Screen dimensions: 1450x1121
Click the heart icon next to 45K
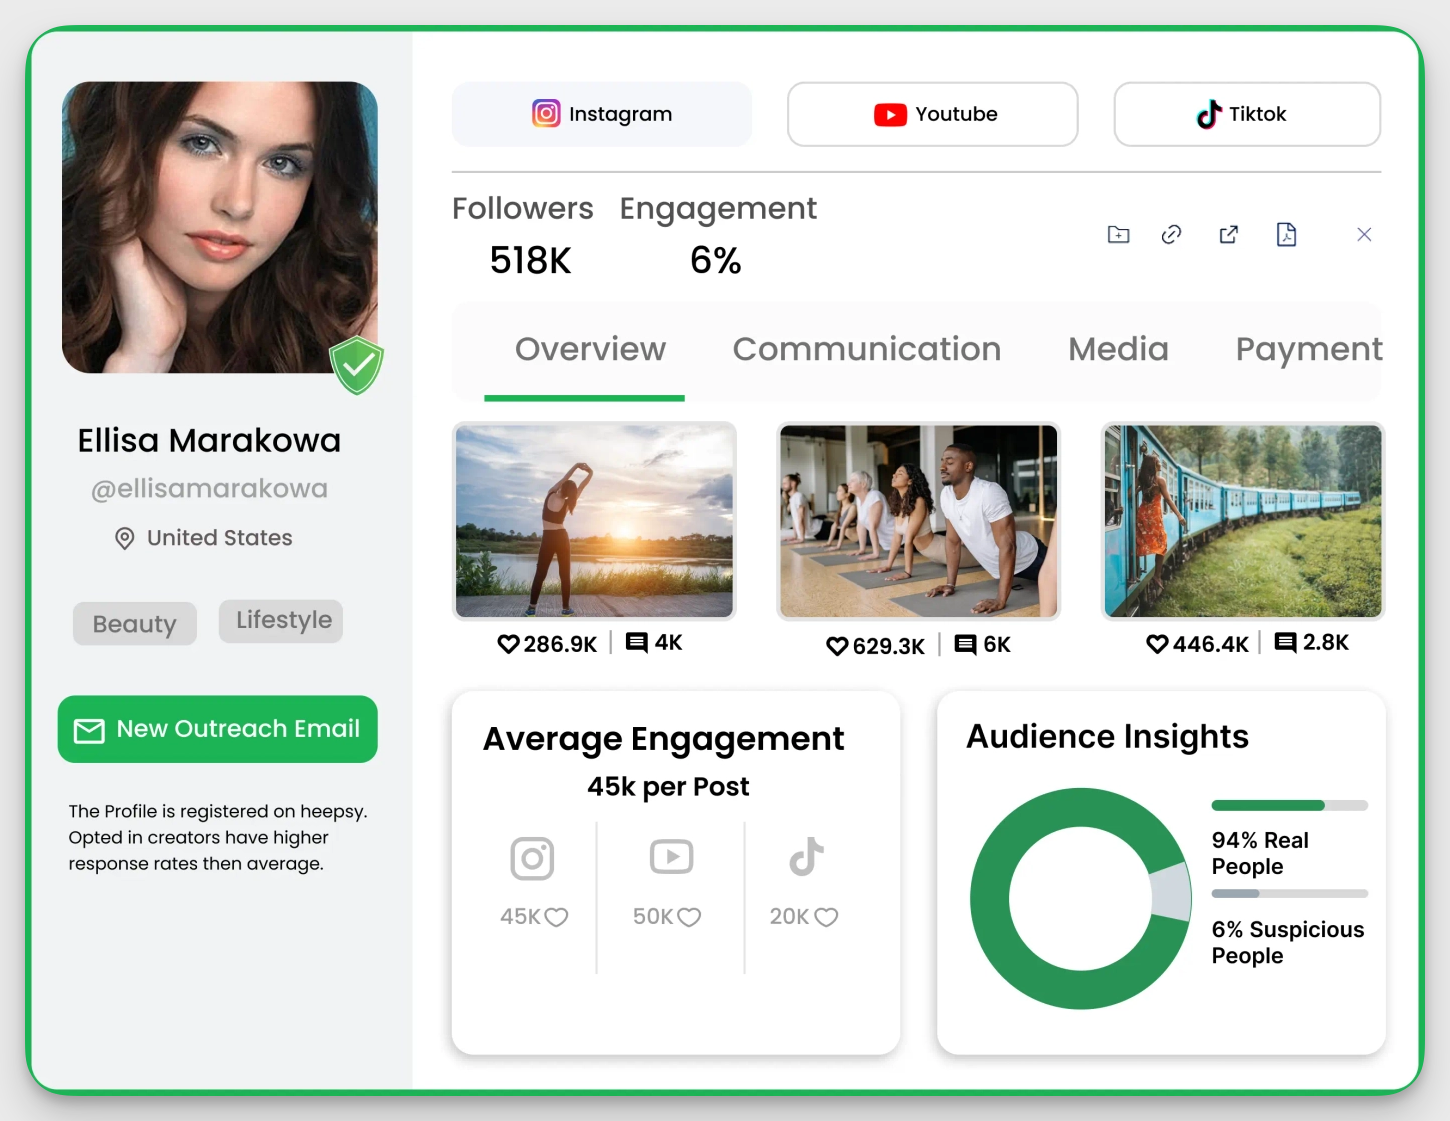click(557, 917)
